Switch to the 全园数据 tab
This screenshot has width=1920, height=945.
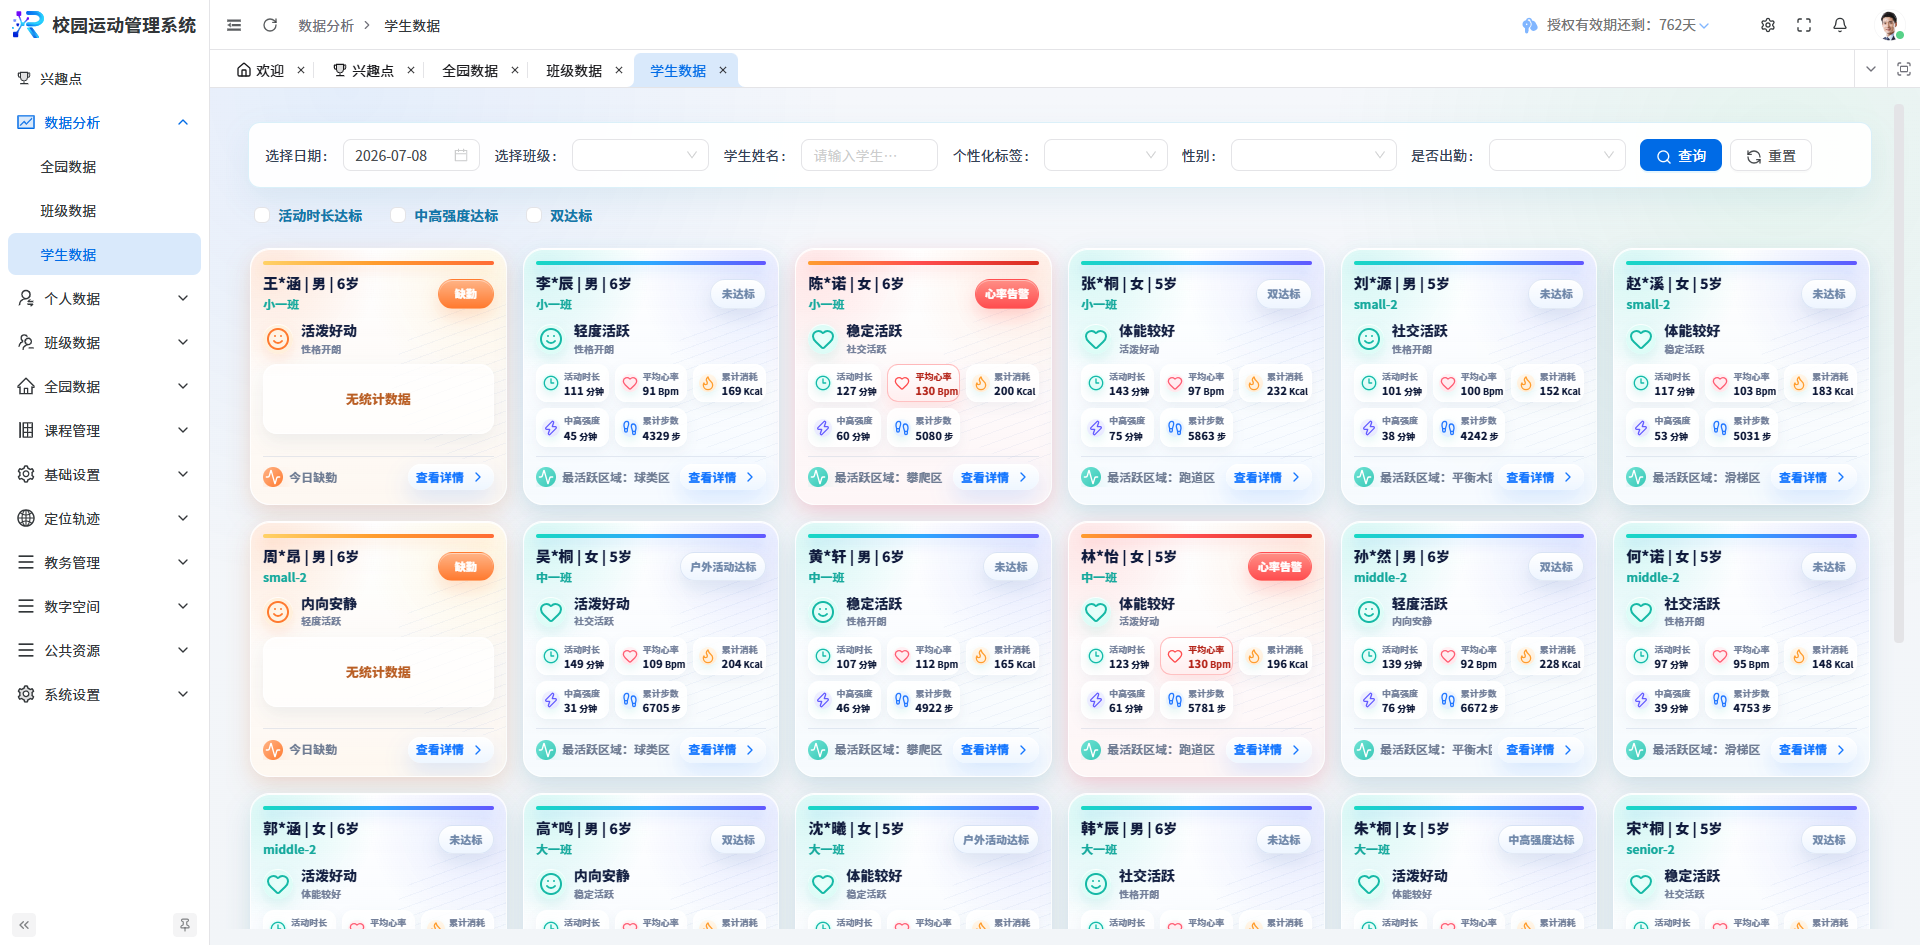pyautogui.click(x=470, y=70)
